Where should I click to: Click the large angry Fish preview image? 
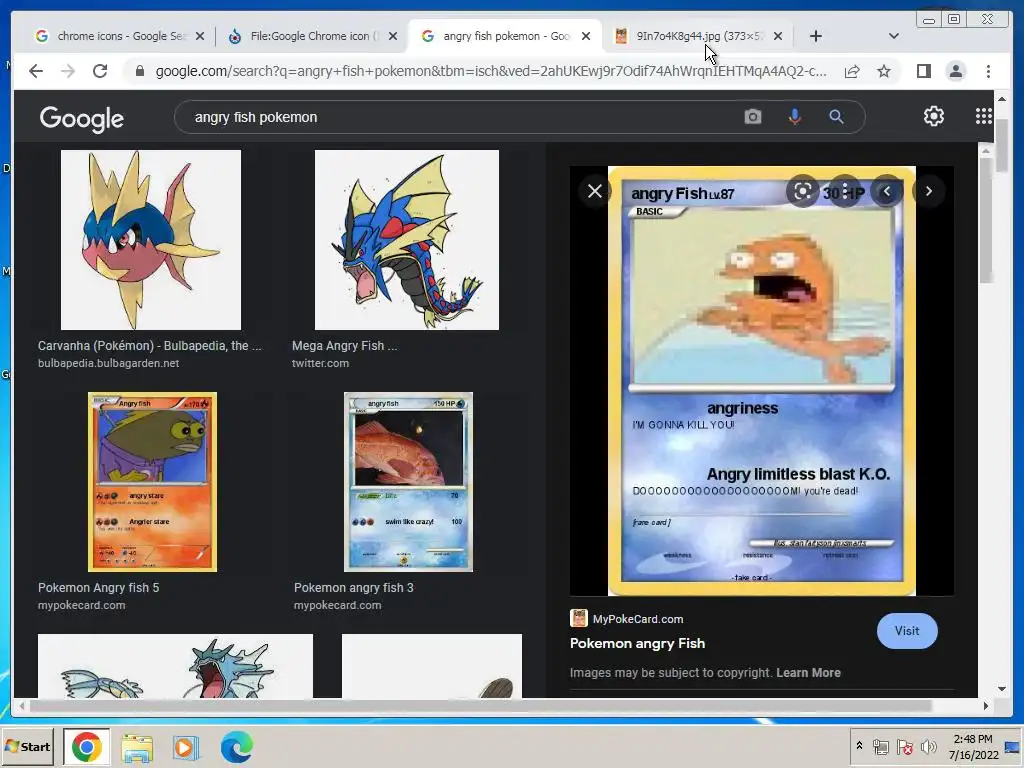(761, 381)
